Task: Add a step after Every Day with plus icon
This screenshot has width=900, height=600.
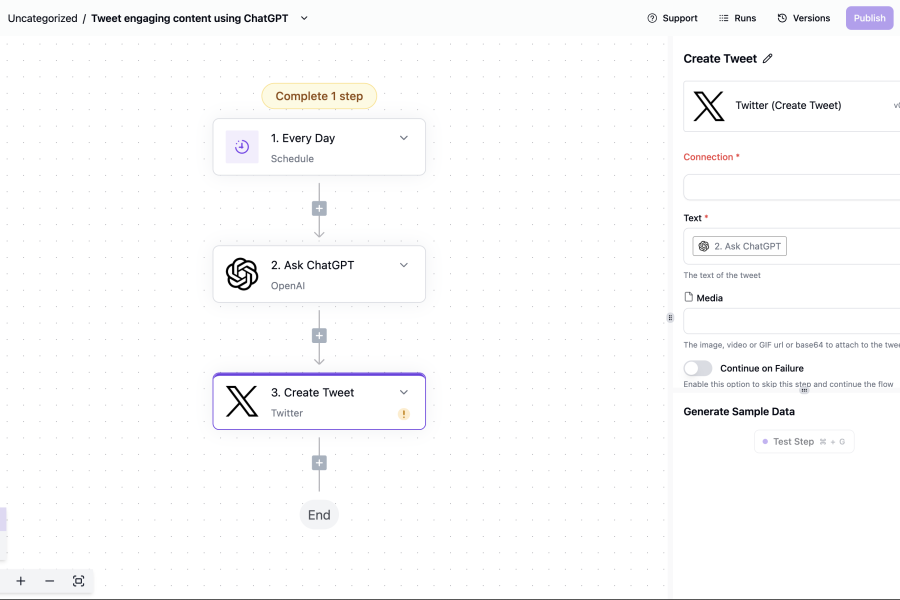Action: point(319,208)
